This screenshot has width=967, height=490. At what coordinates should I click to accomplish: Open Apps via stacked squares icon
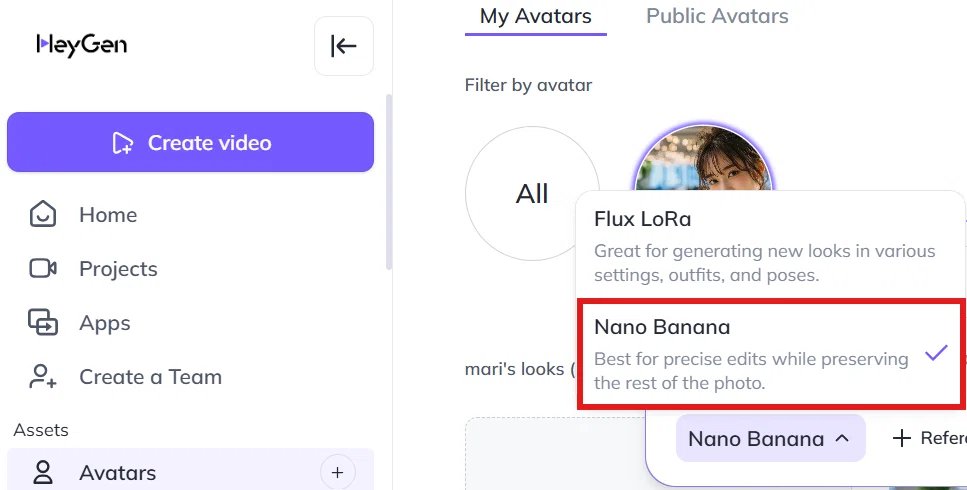pos(43,322)
